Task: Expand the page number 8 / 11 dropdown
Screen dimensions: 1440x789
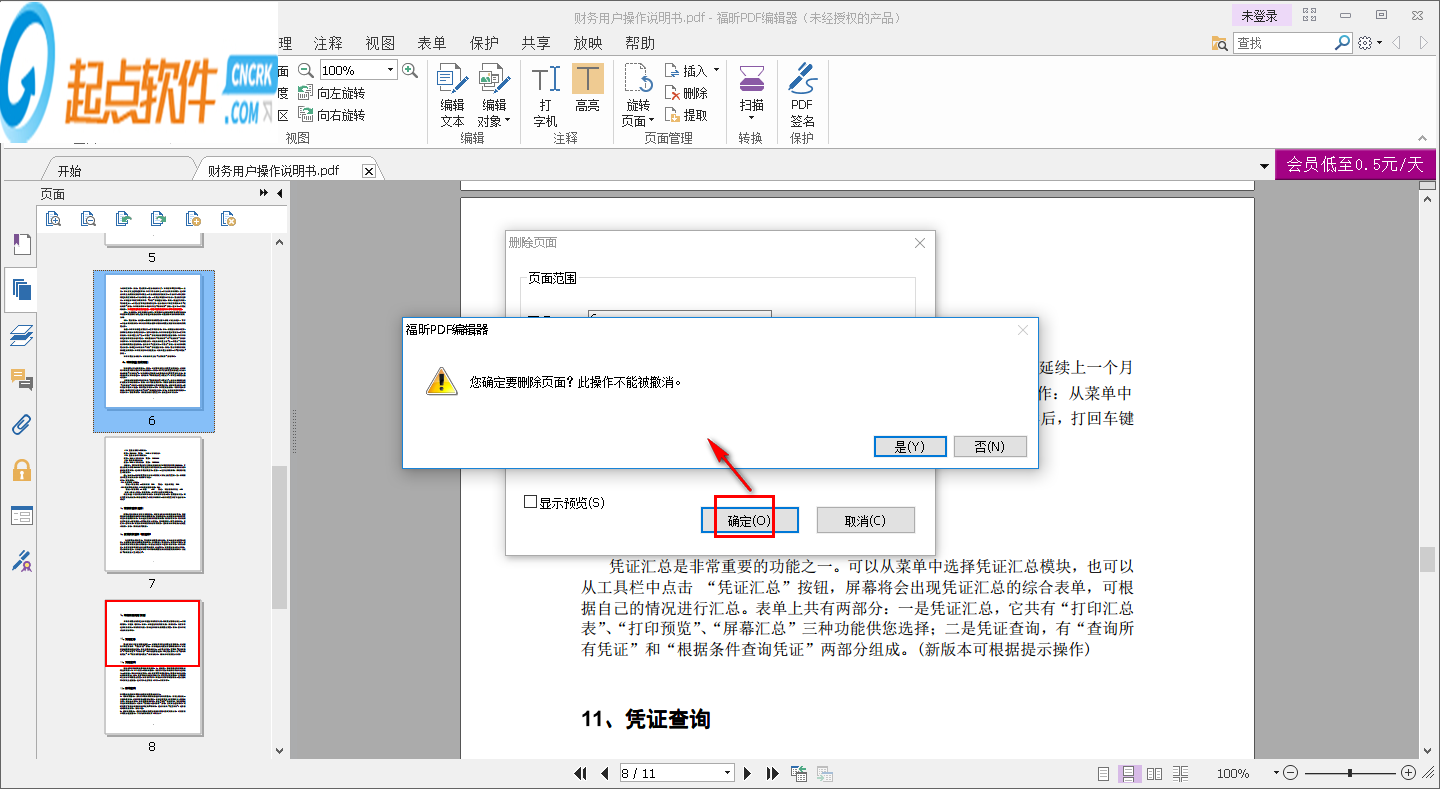Action: (x=727, y=773)
